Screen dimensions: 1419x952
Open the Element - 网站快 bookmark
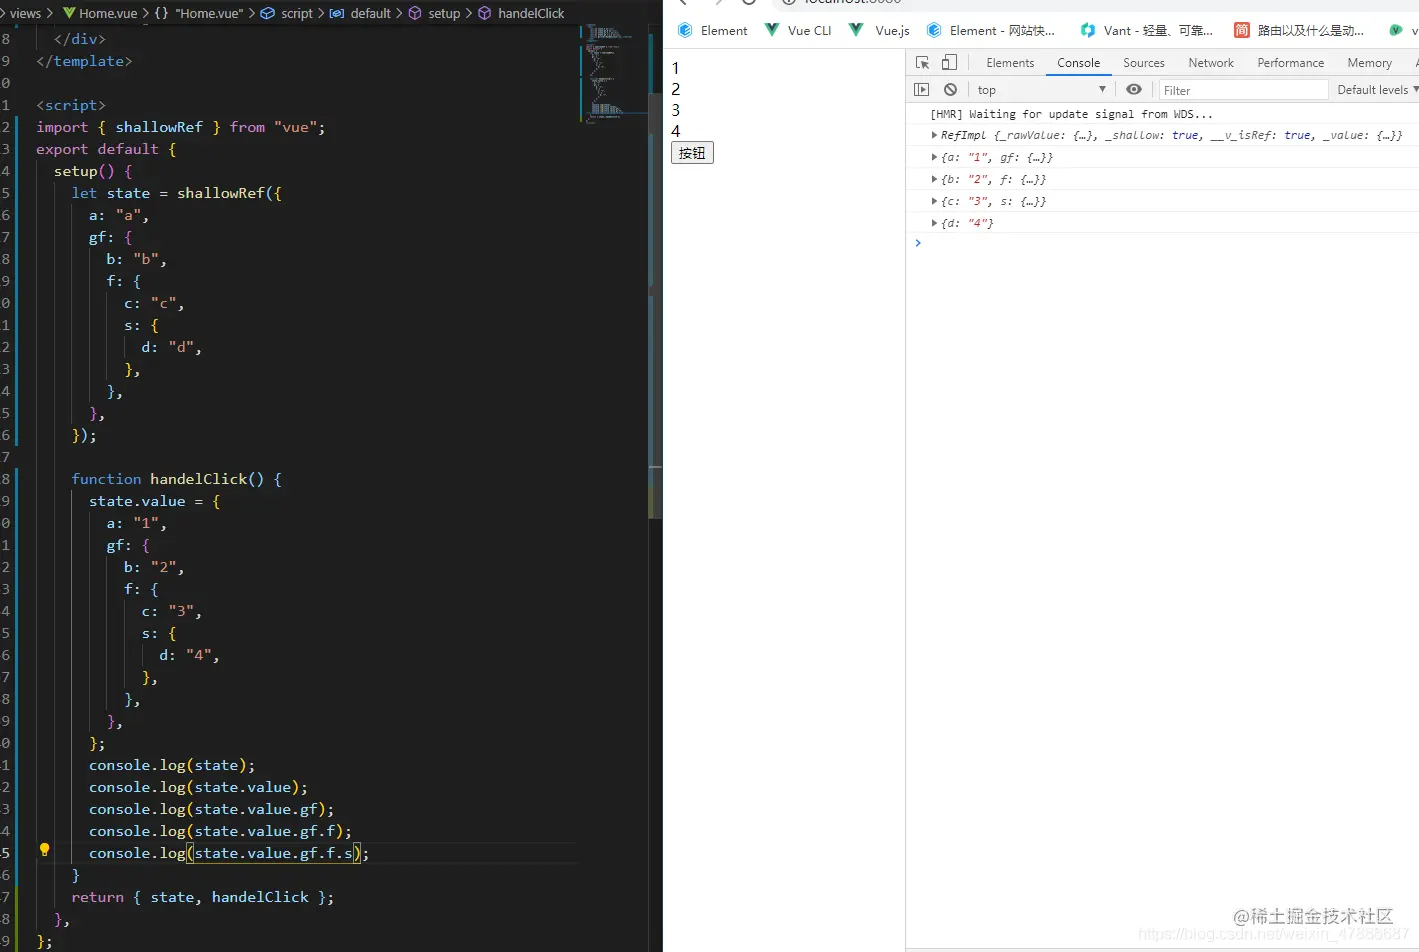(x=991, y=31)
